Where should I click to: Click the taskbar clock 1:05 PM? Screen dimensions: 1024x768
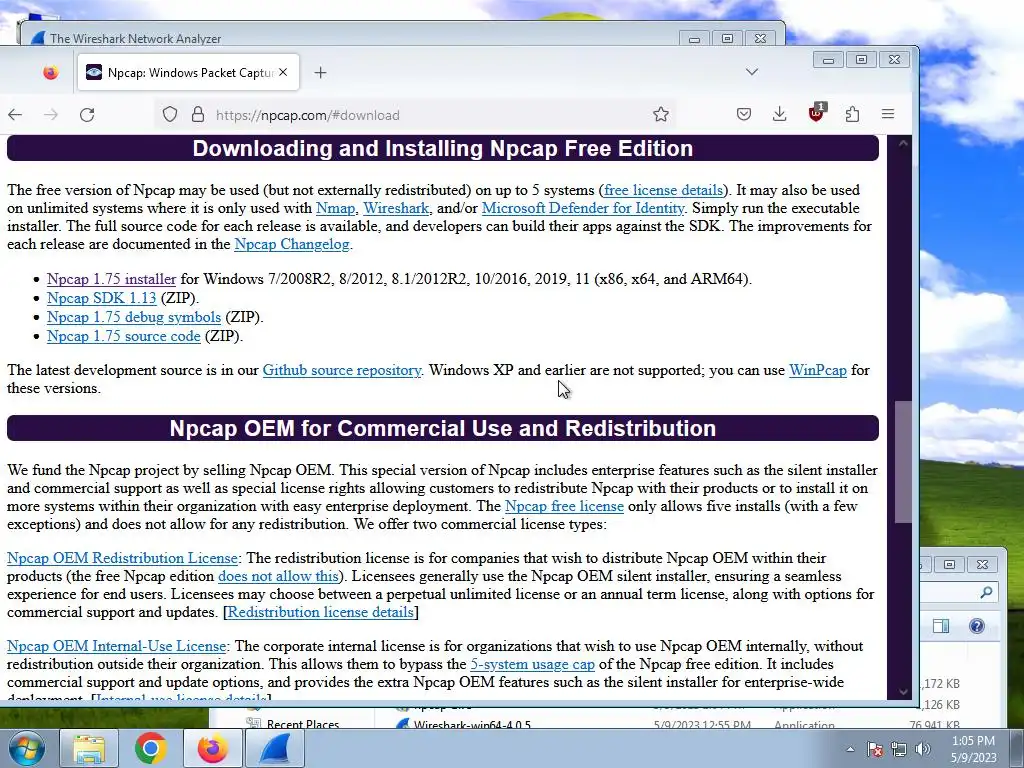coord(973,749)
